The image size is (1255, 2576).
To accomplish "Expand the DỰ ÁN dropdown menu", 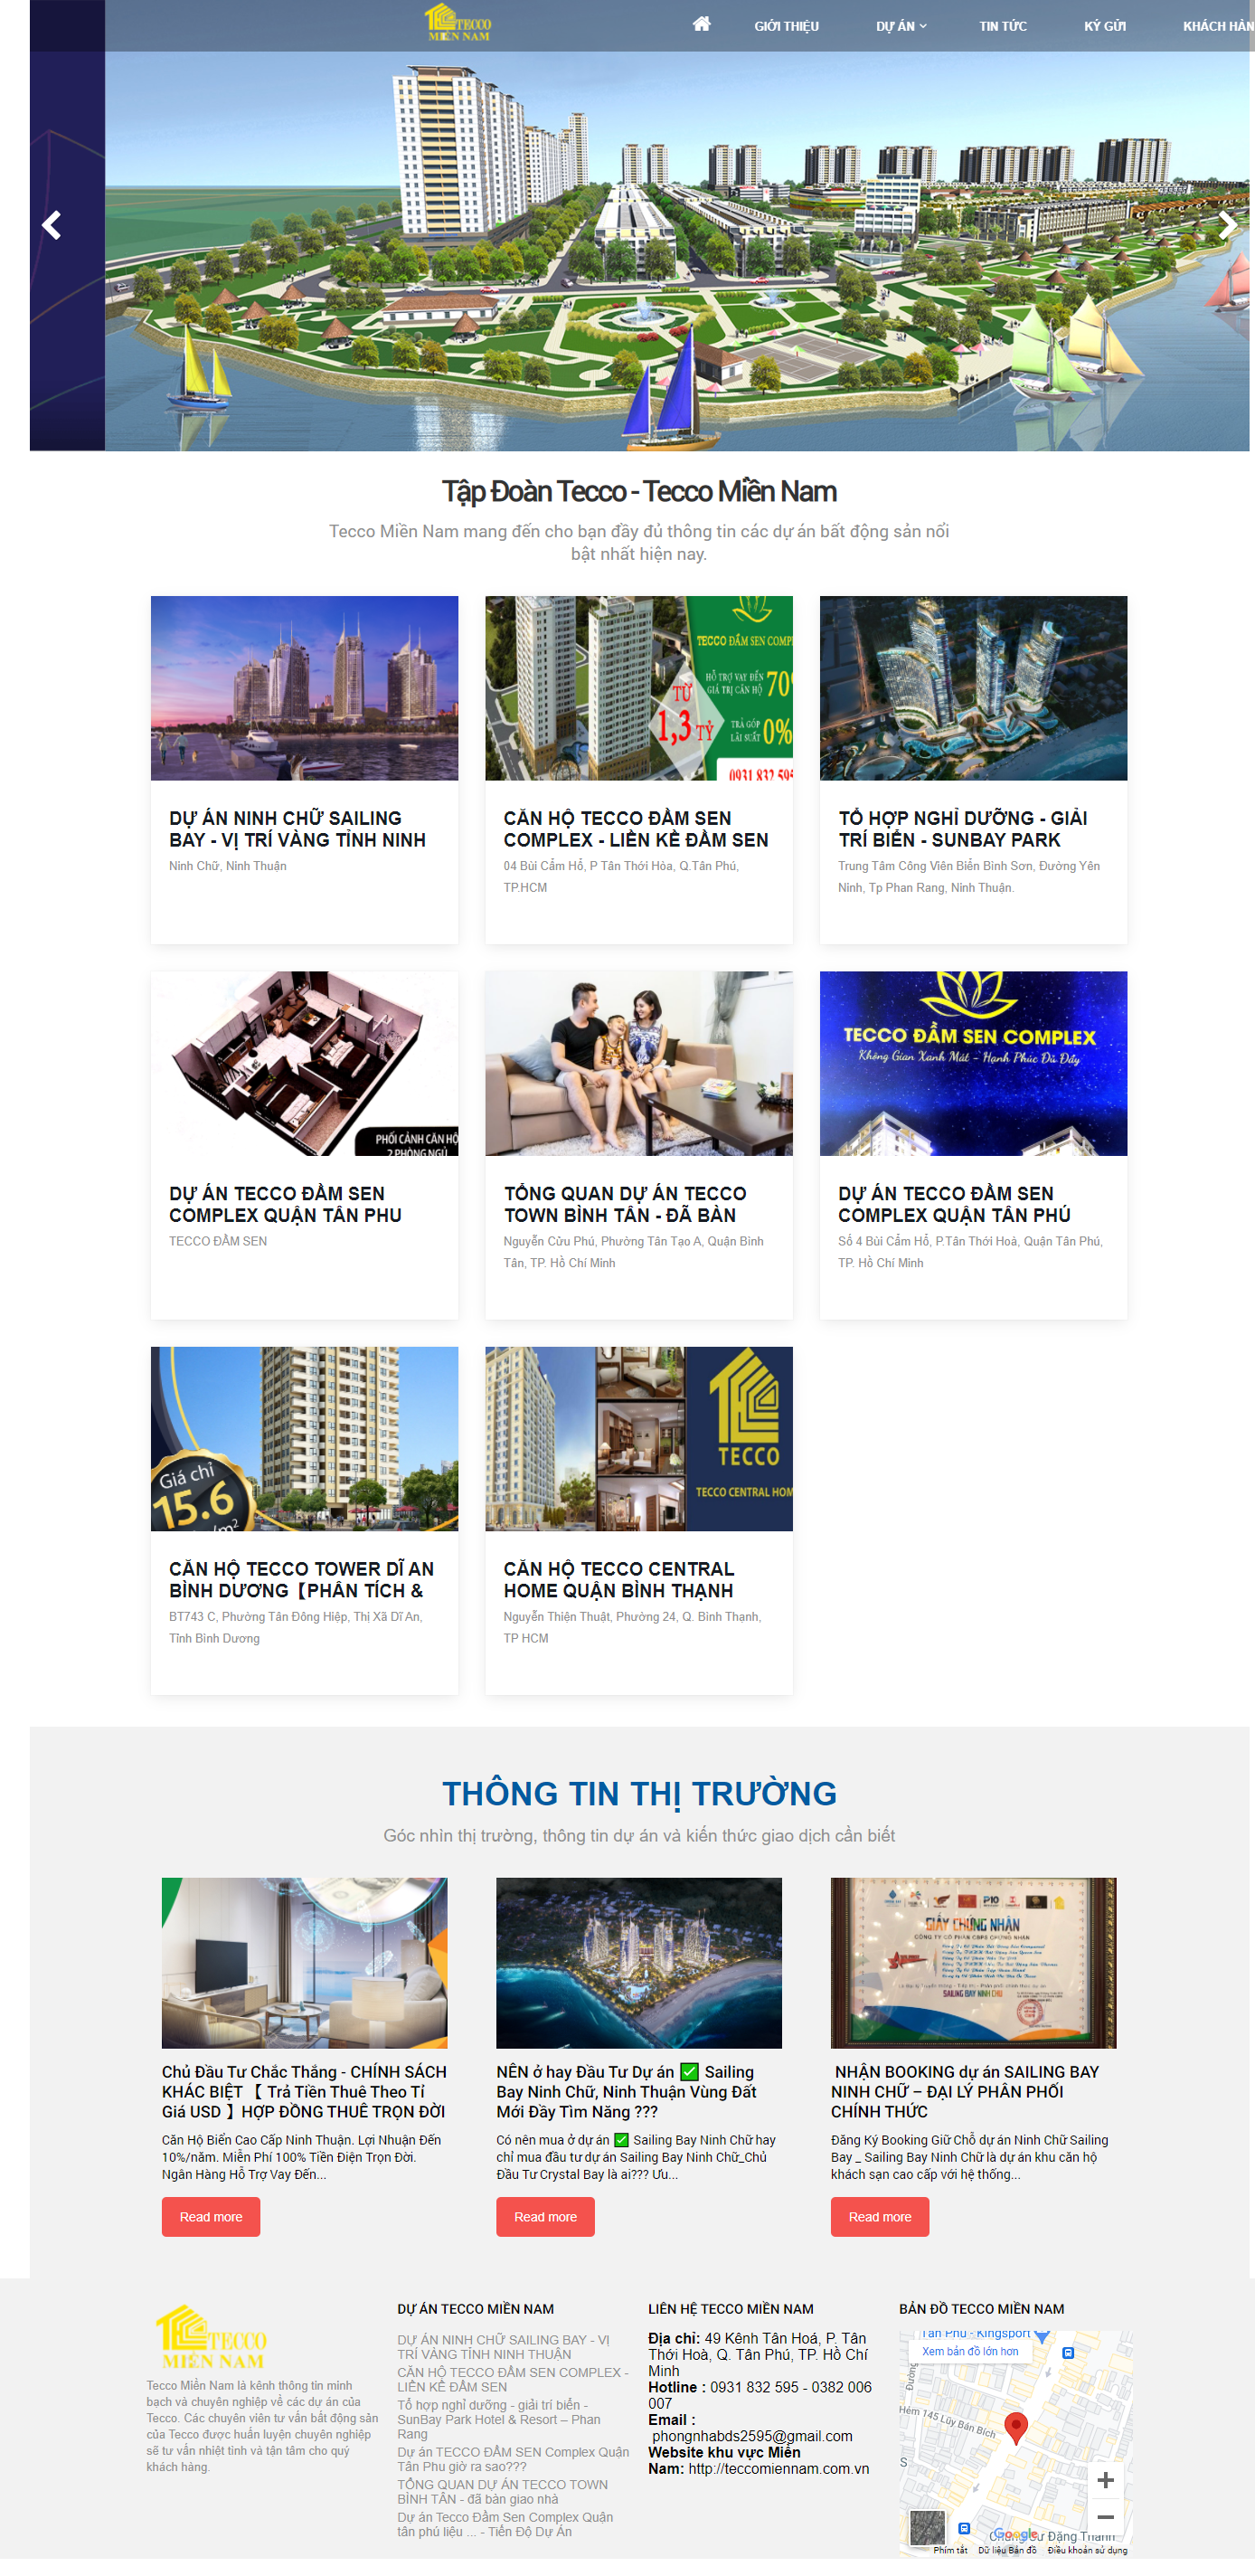I will point(901,26).
